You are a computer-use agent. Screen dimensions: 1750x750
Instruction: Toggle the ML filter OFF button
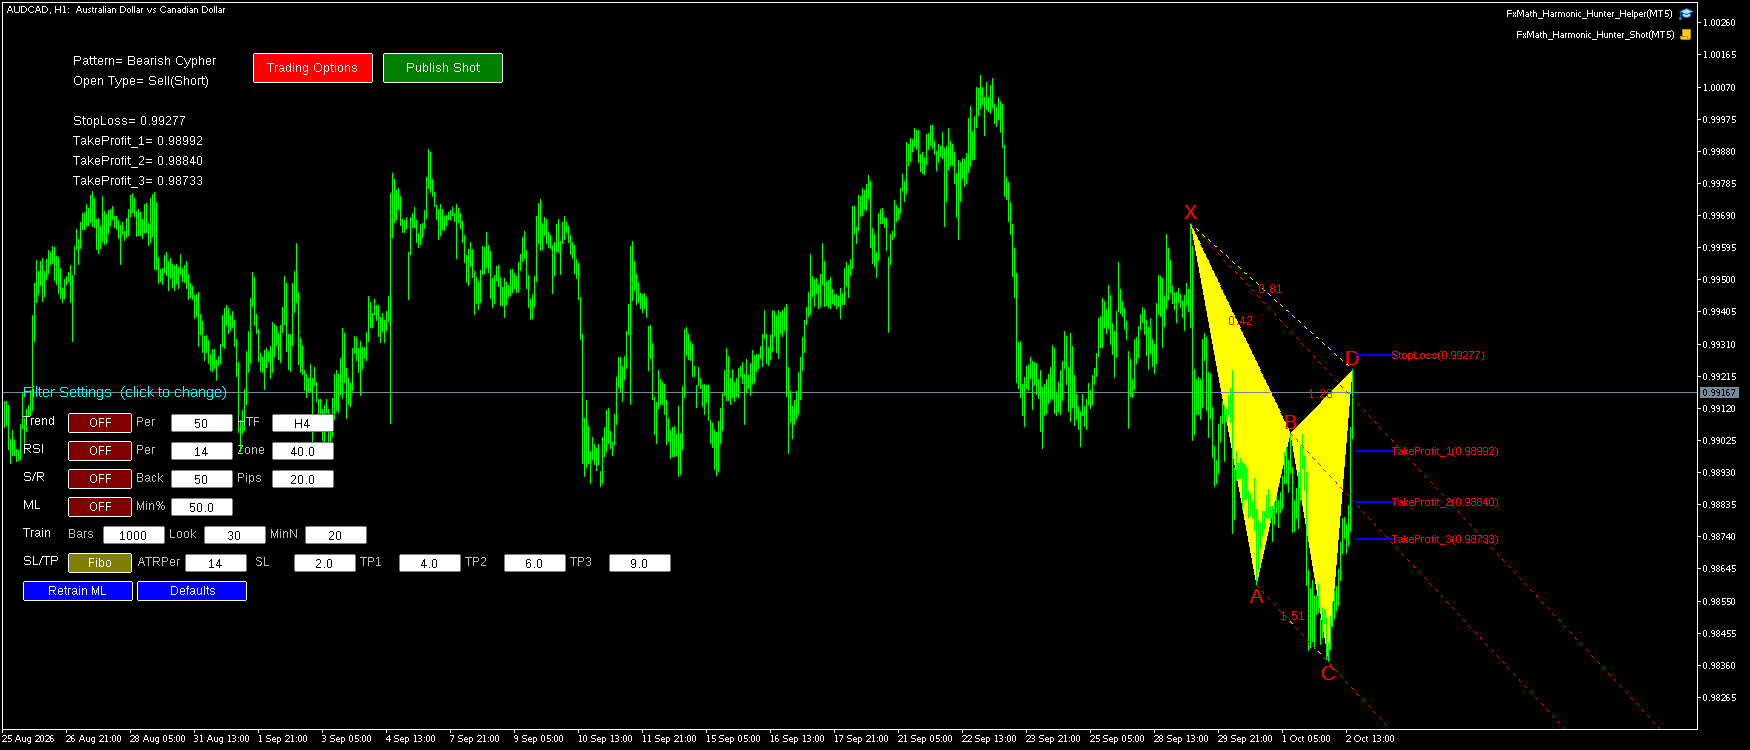(100, 507)
